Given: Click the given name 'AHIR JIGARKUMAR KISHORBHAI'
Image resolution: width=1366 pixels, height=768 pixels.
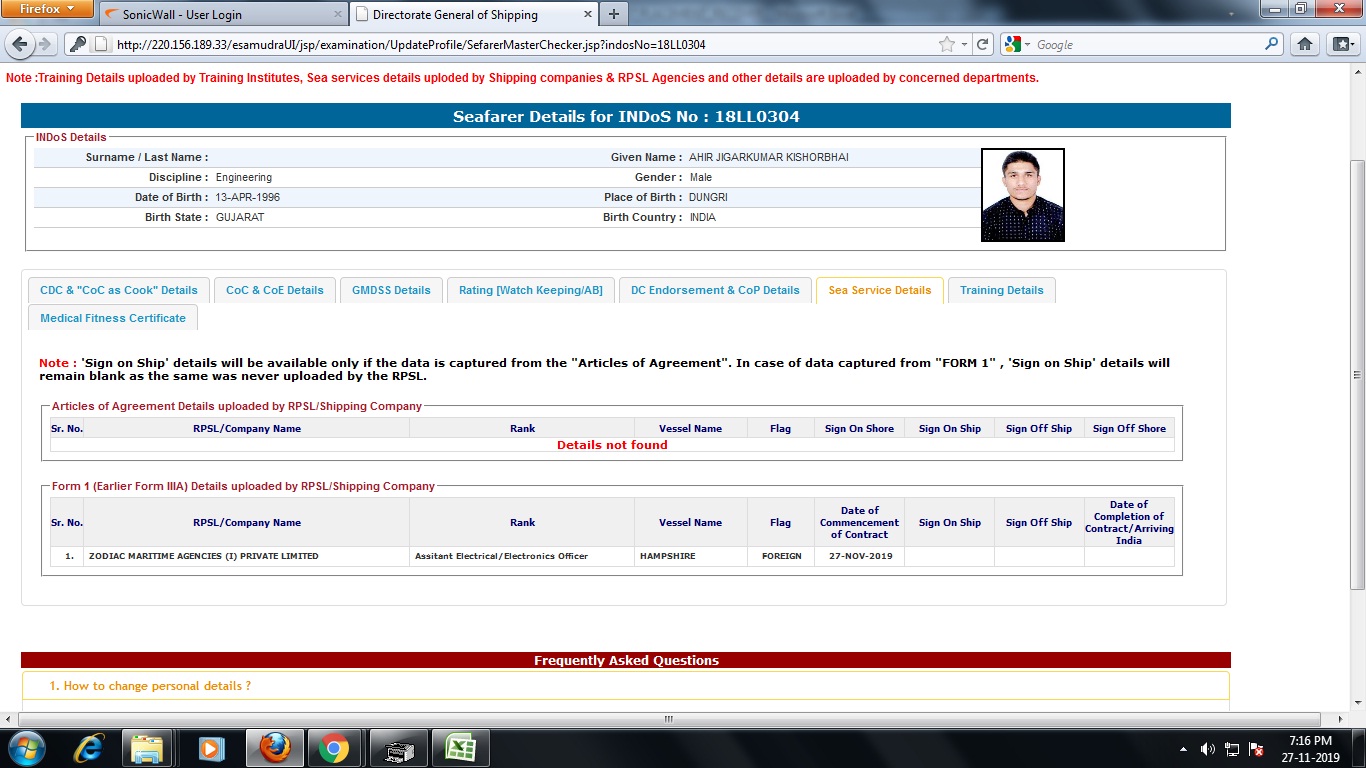Looking at the screenshot, I should (769, 157).
